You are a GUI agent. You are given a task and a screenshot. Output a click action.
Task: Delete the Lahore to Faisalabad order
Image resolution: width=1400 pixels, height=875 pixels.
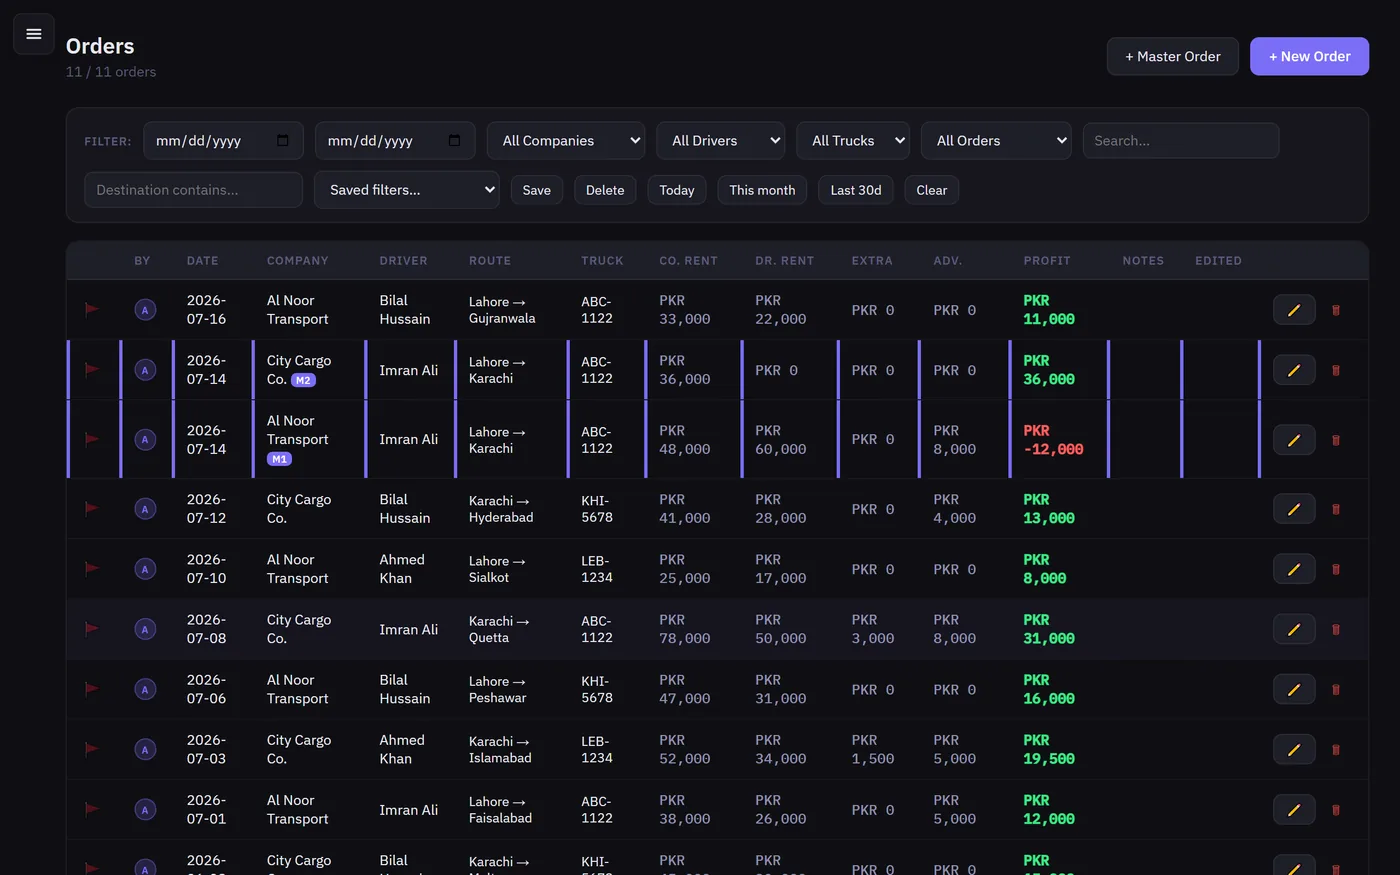click(1336, 810)
